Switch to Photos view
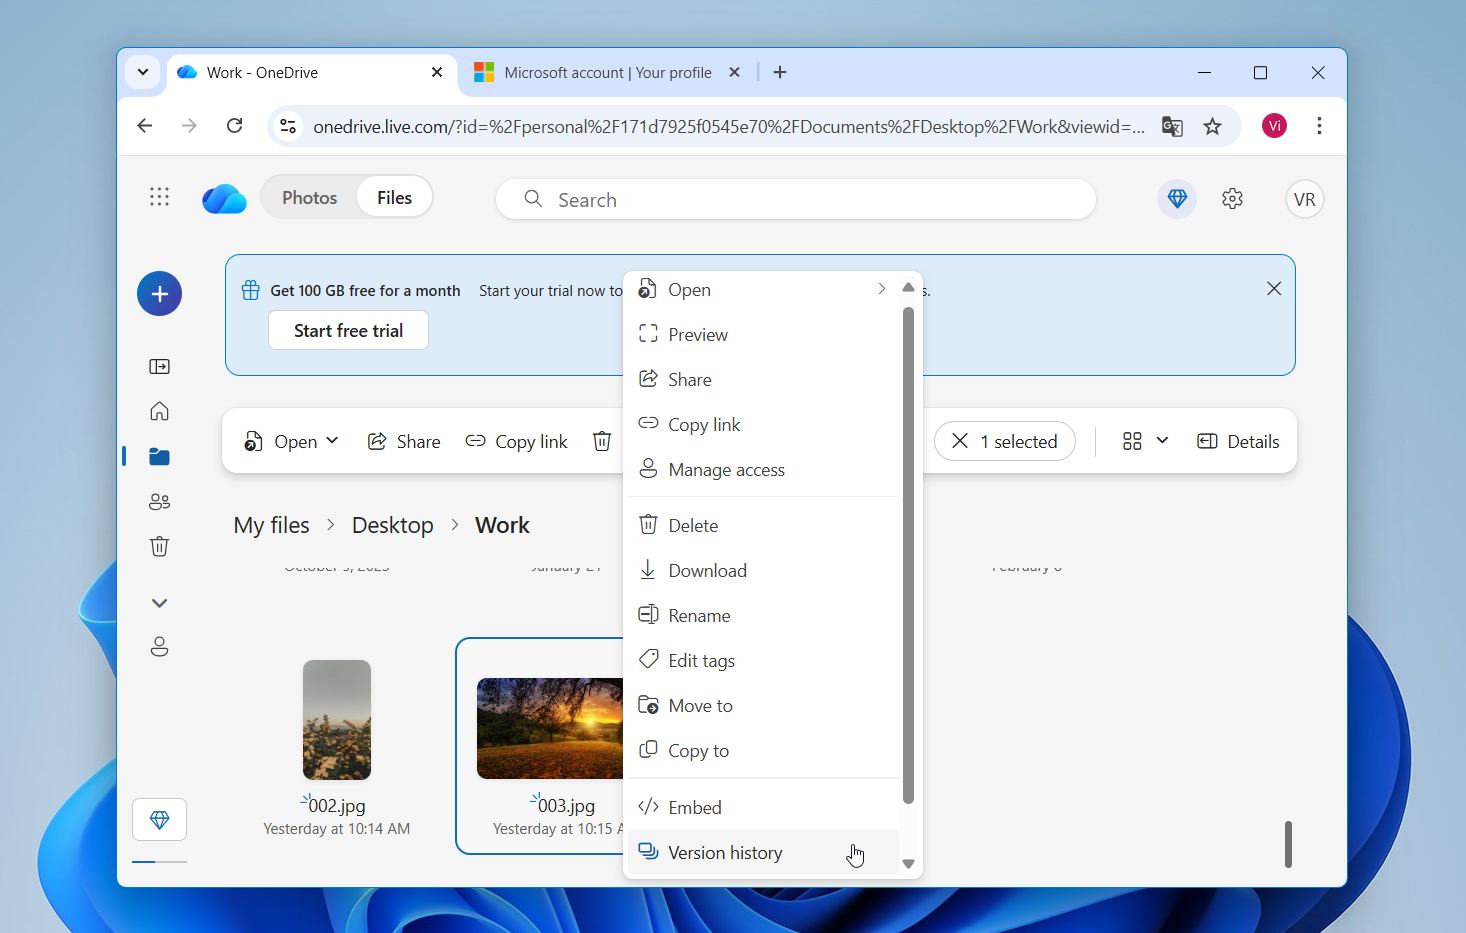This screenshot has height=933, width=1466. [x=308, y=196]
